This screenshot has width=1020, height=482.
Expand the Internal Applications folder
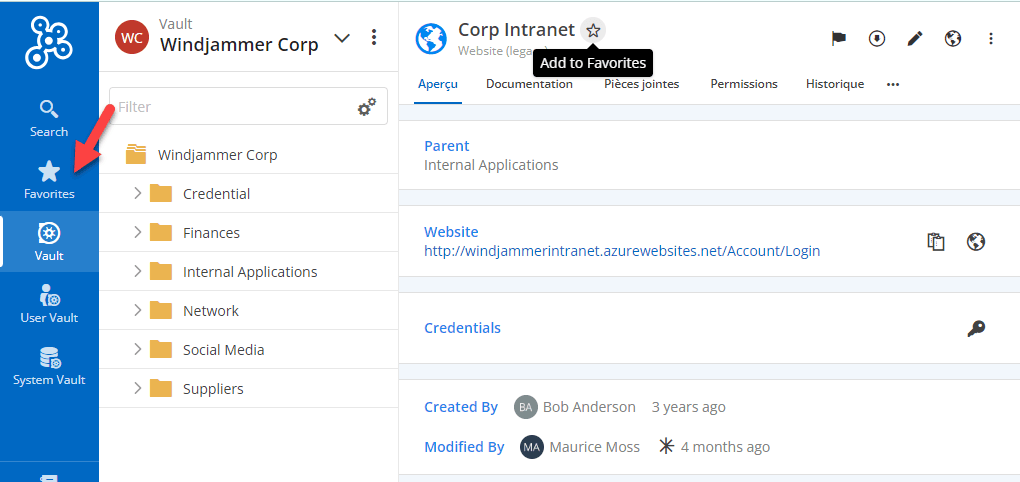tap(138, 271)
